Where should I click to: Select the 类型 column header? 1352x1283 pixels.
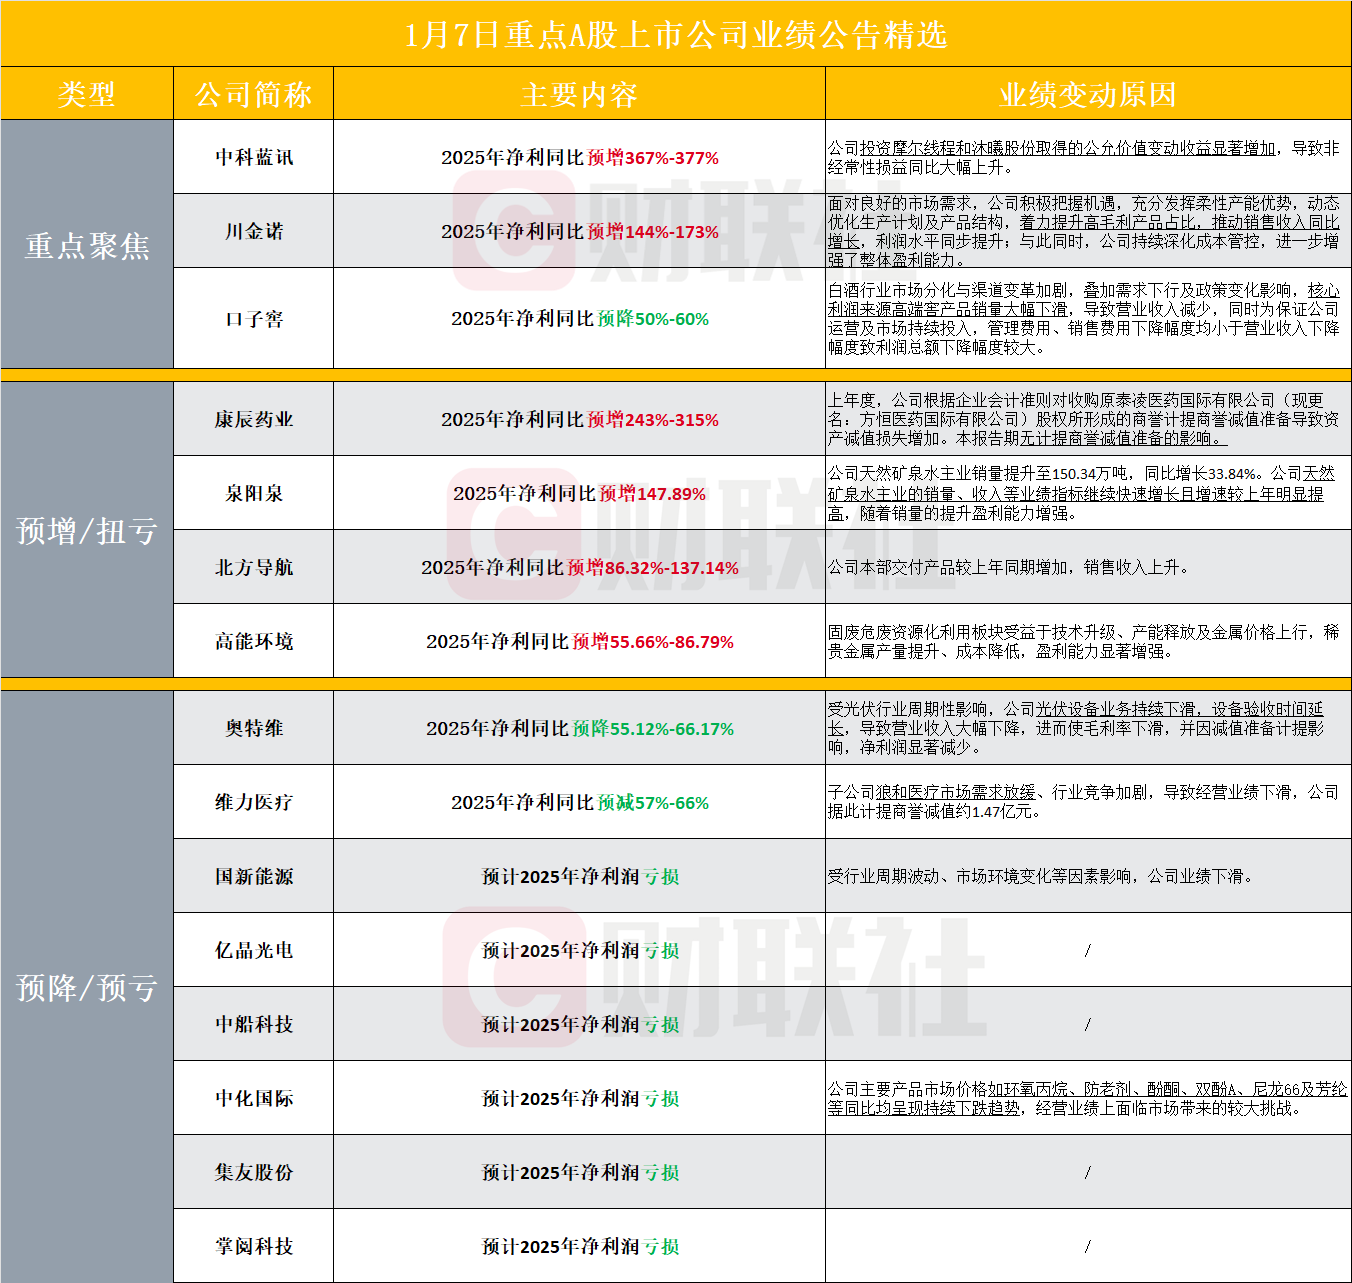[x=87, y=94]
